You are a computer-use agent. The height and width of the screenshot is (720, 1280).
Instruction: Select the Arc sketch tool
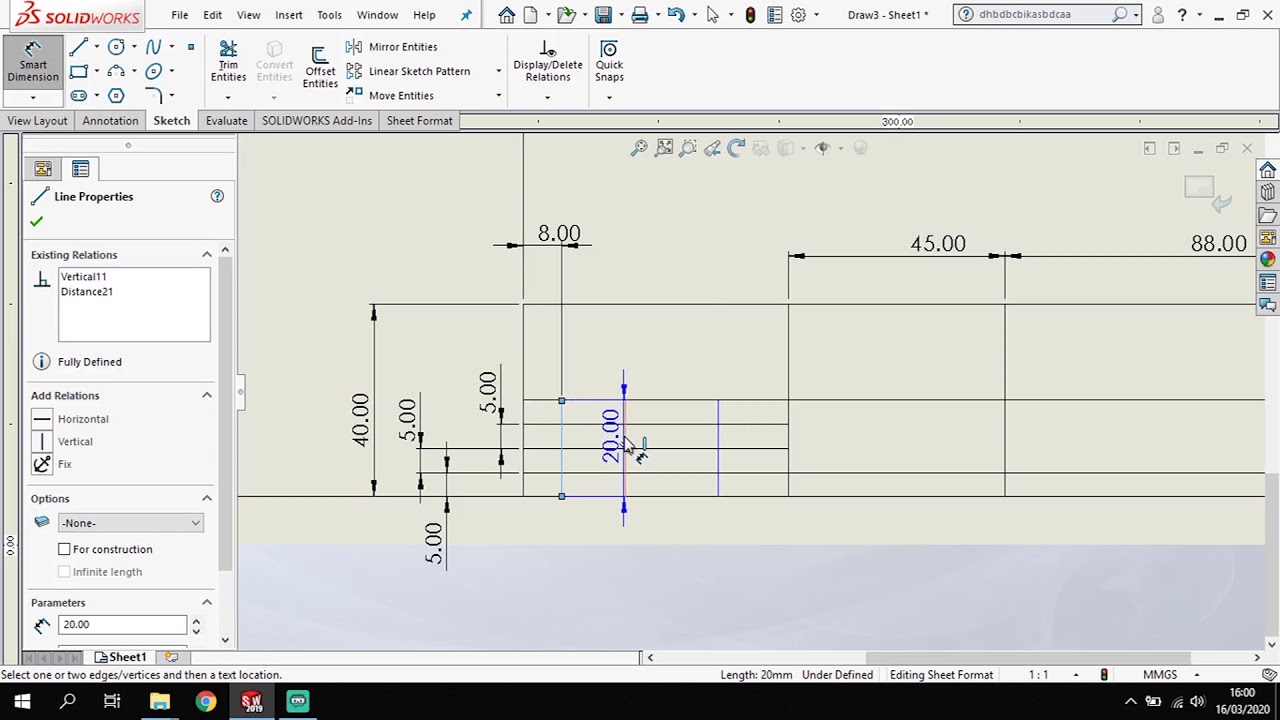pos(116,71)
